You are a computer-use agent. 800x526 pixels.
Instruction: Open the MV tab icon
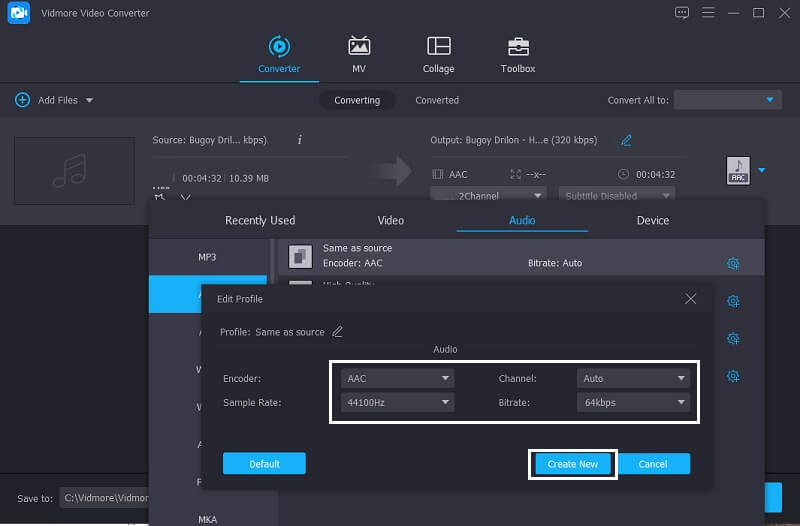pos(358,47)
